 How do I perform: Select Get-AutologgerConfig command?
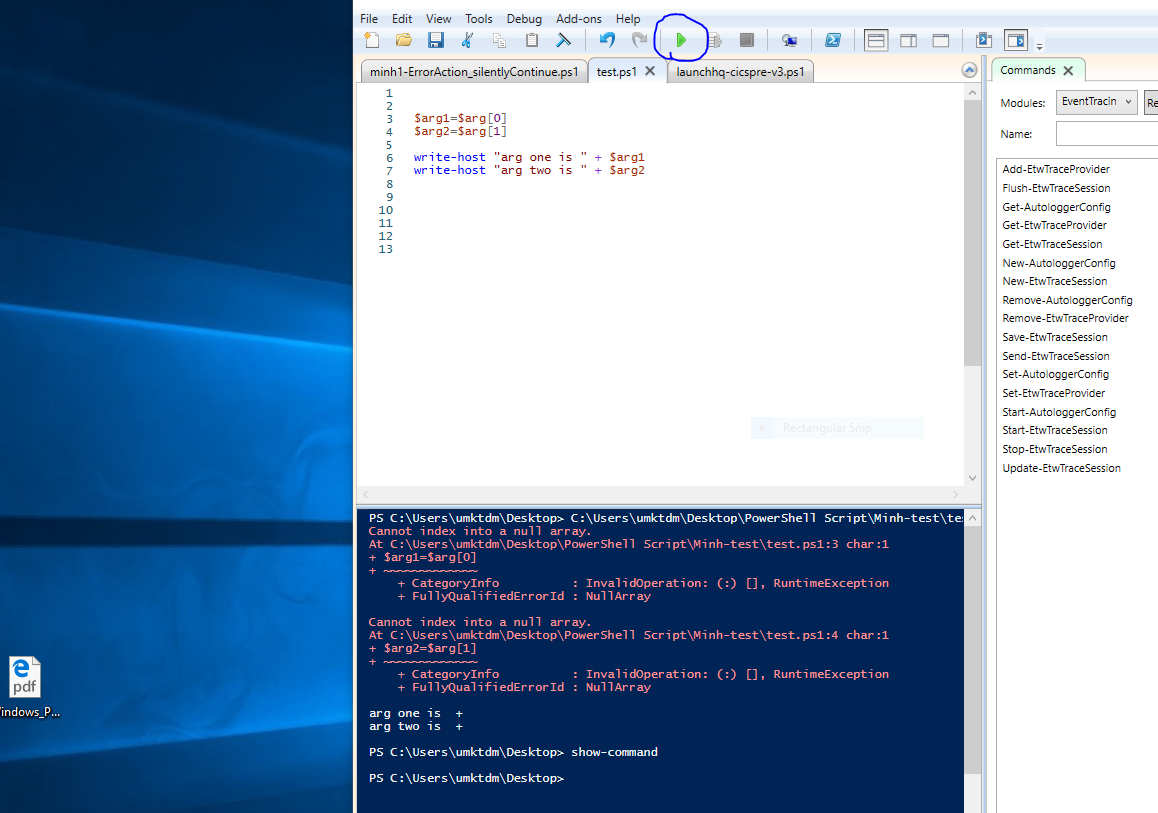click(1056, 207)
